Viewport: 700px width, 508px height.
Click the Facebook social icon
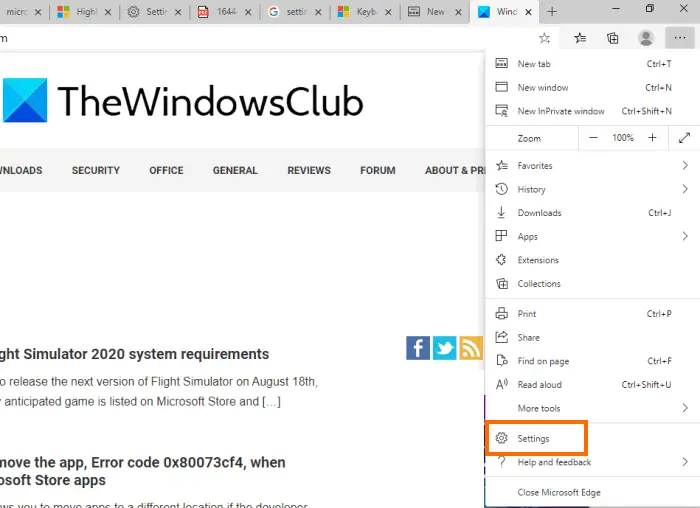[418, 348]
